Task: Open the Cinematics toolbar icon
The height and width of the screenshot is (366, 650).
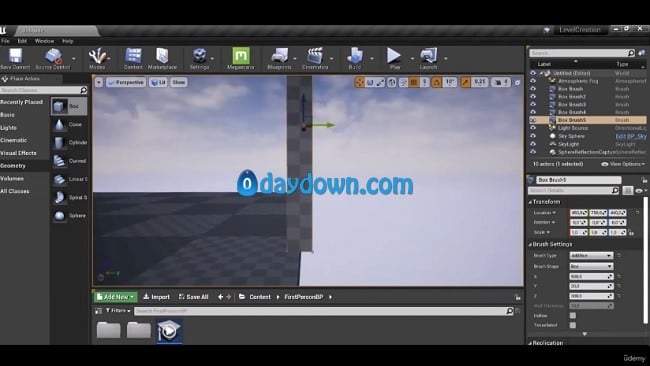Action: pos(315,56)
